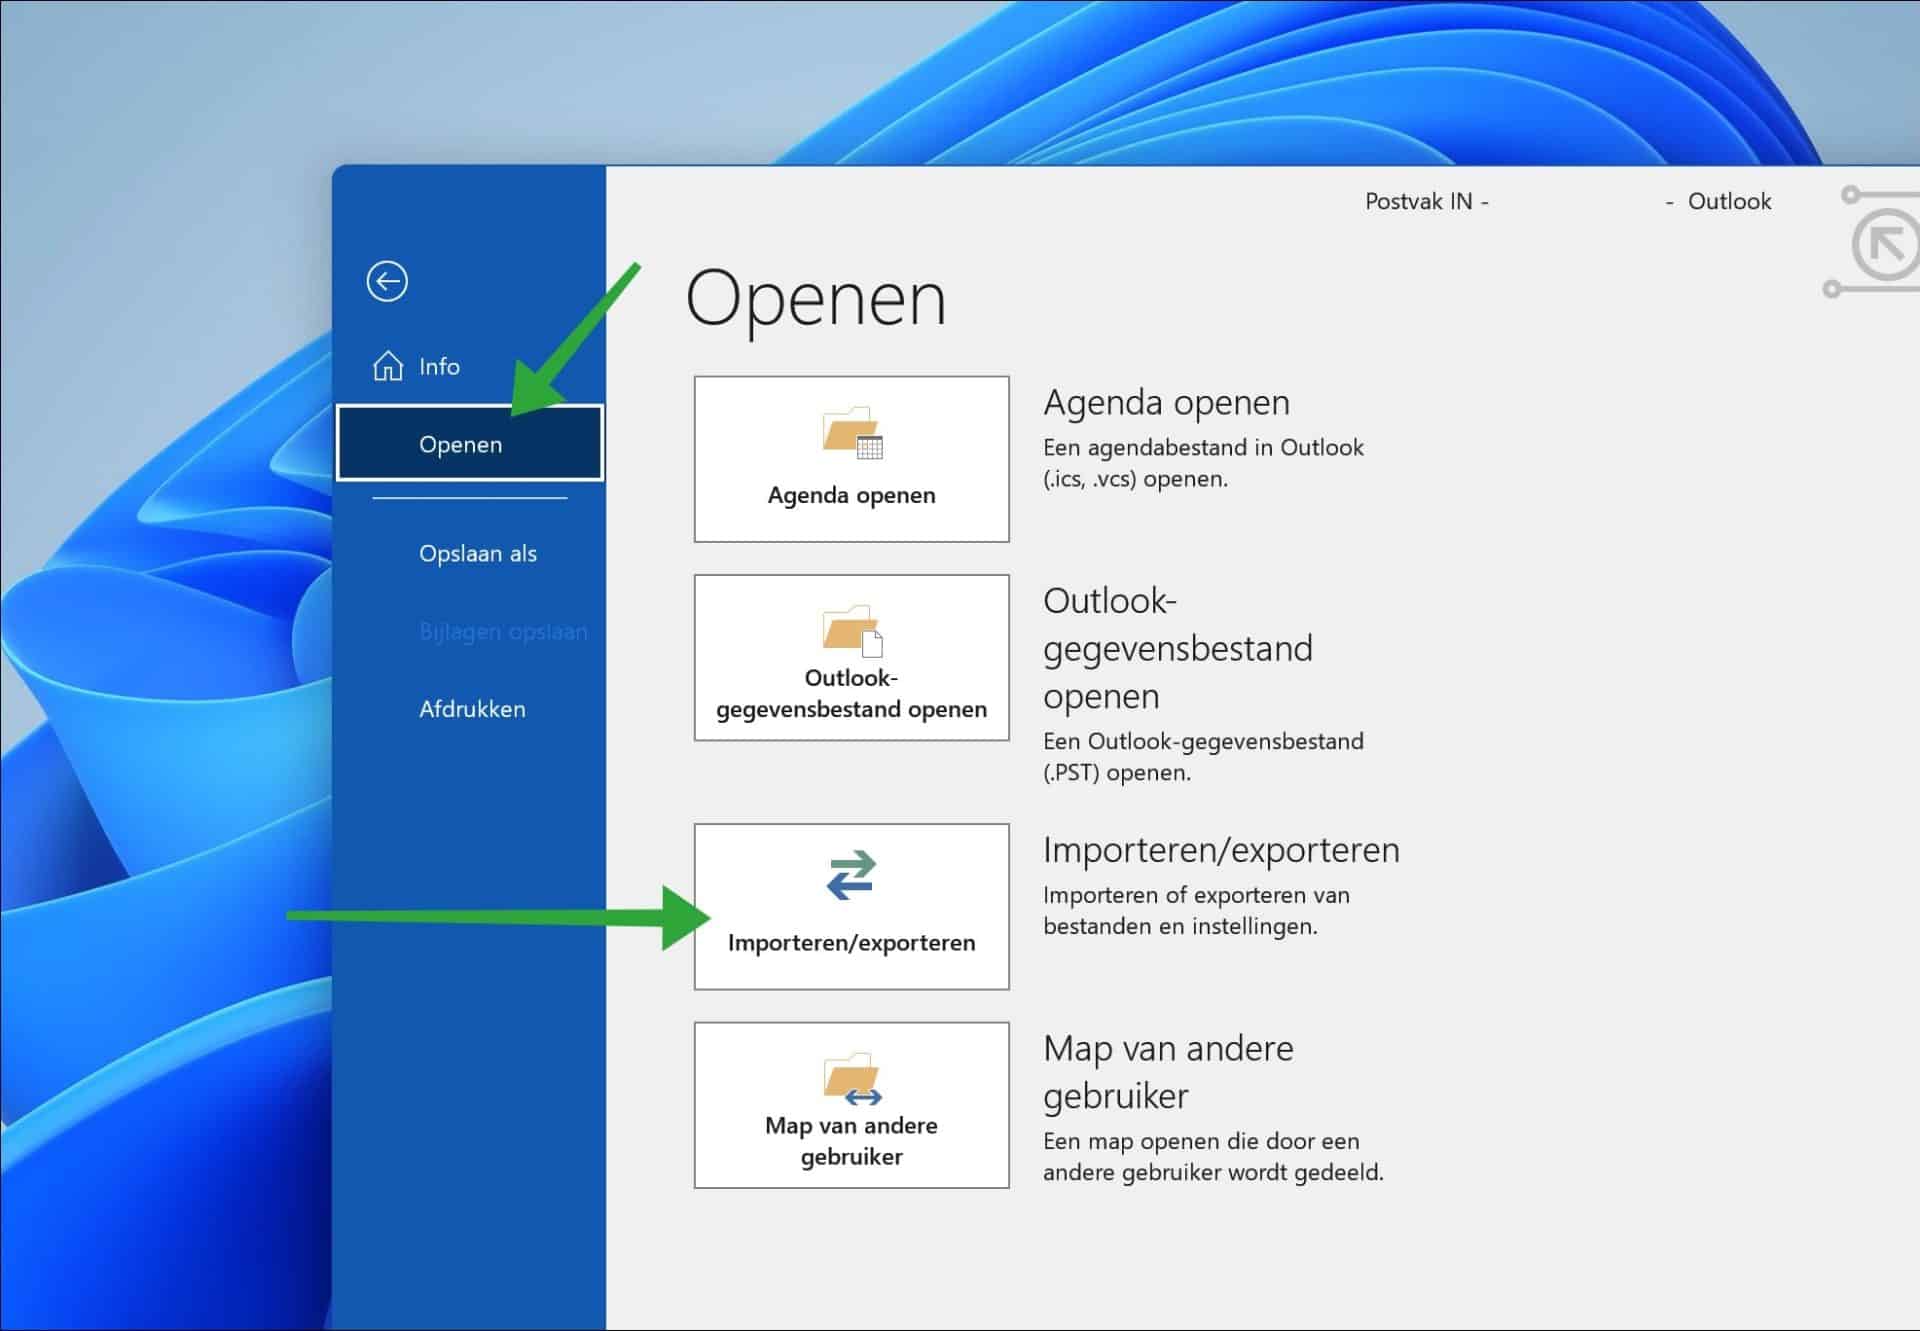Select Openen in the sidebar
The width and height of the screenshot is (1920, 1331).
point(469,443)
